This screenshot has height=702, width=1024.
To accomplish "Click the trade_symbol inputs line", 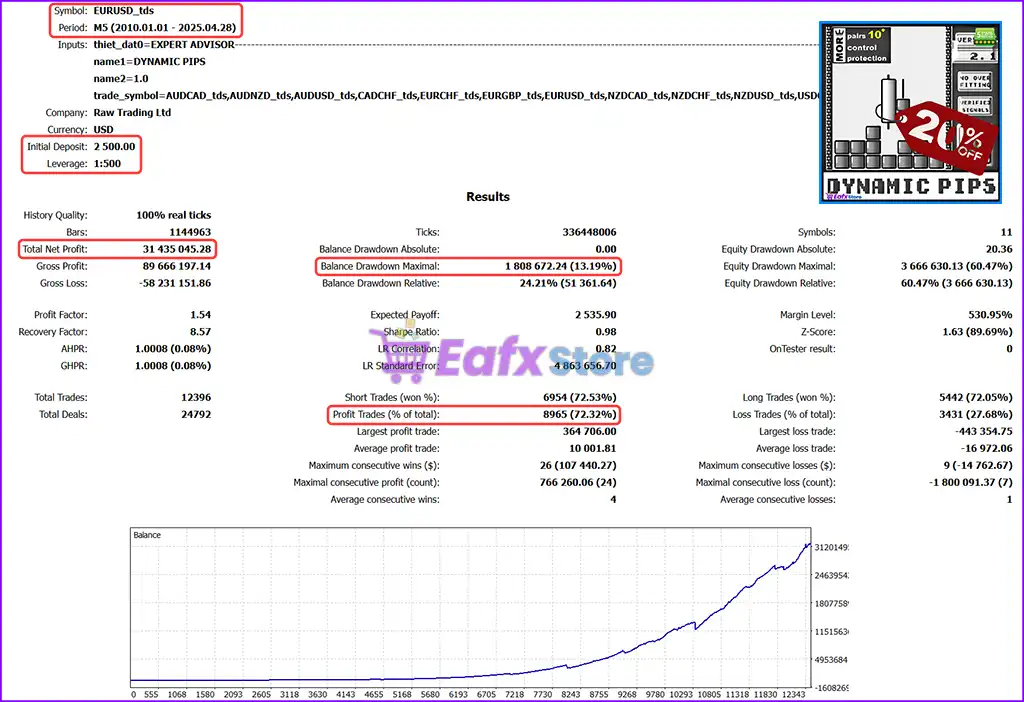I will pos(456,95).
